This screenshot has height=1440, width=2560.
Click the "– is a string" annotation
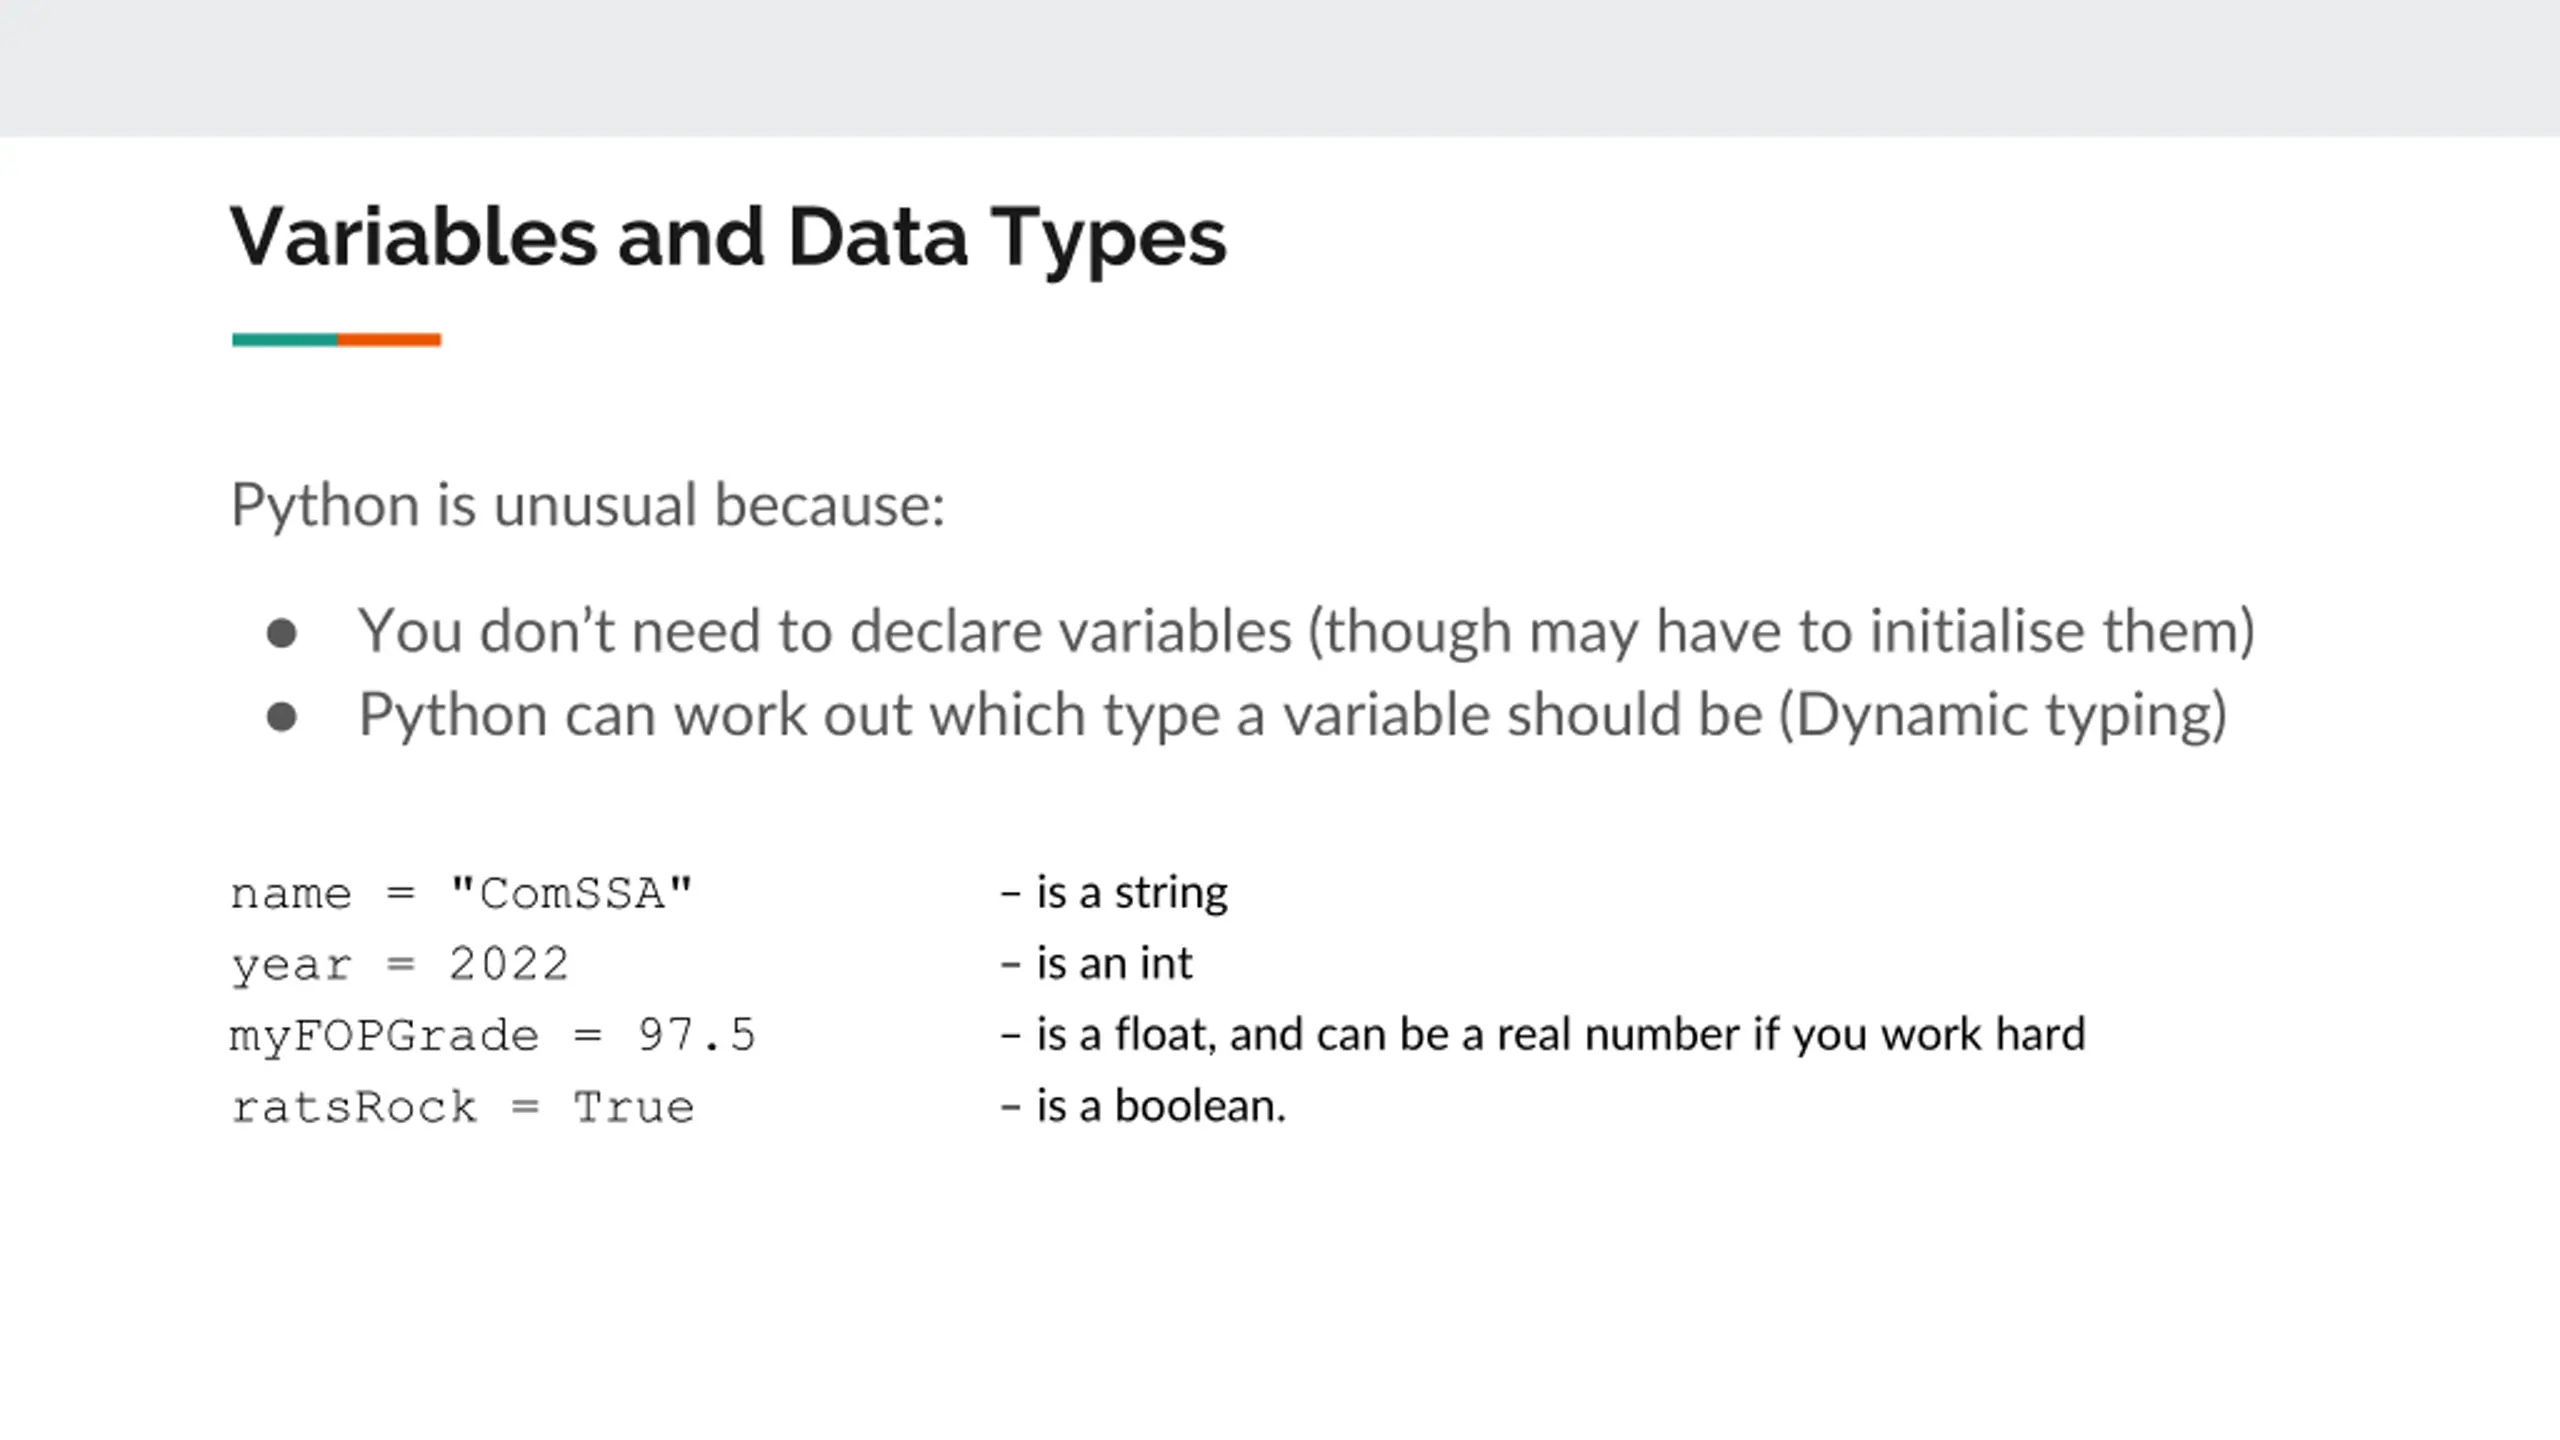tap(1114, 893)
